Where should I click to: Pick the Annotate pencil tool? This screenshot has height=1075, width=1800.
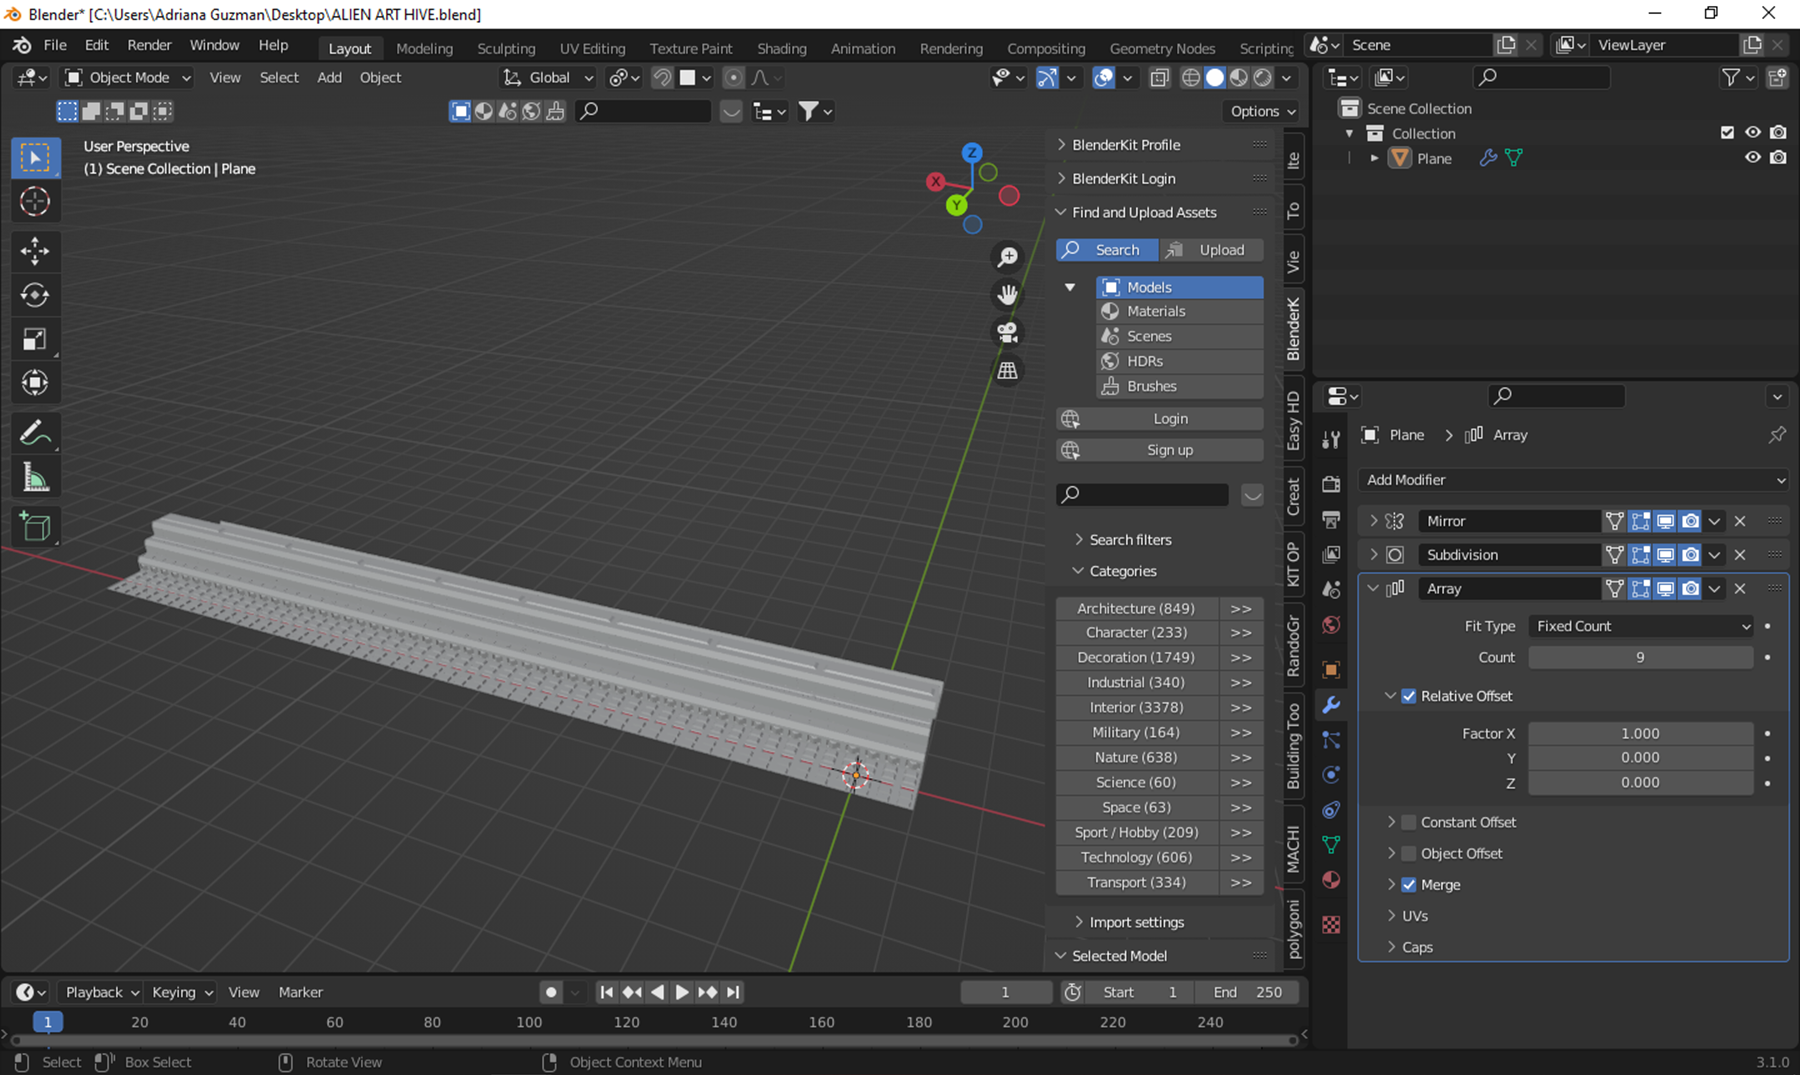[x=35, y=433]
